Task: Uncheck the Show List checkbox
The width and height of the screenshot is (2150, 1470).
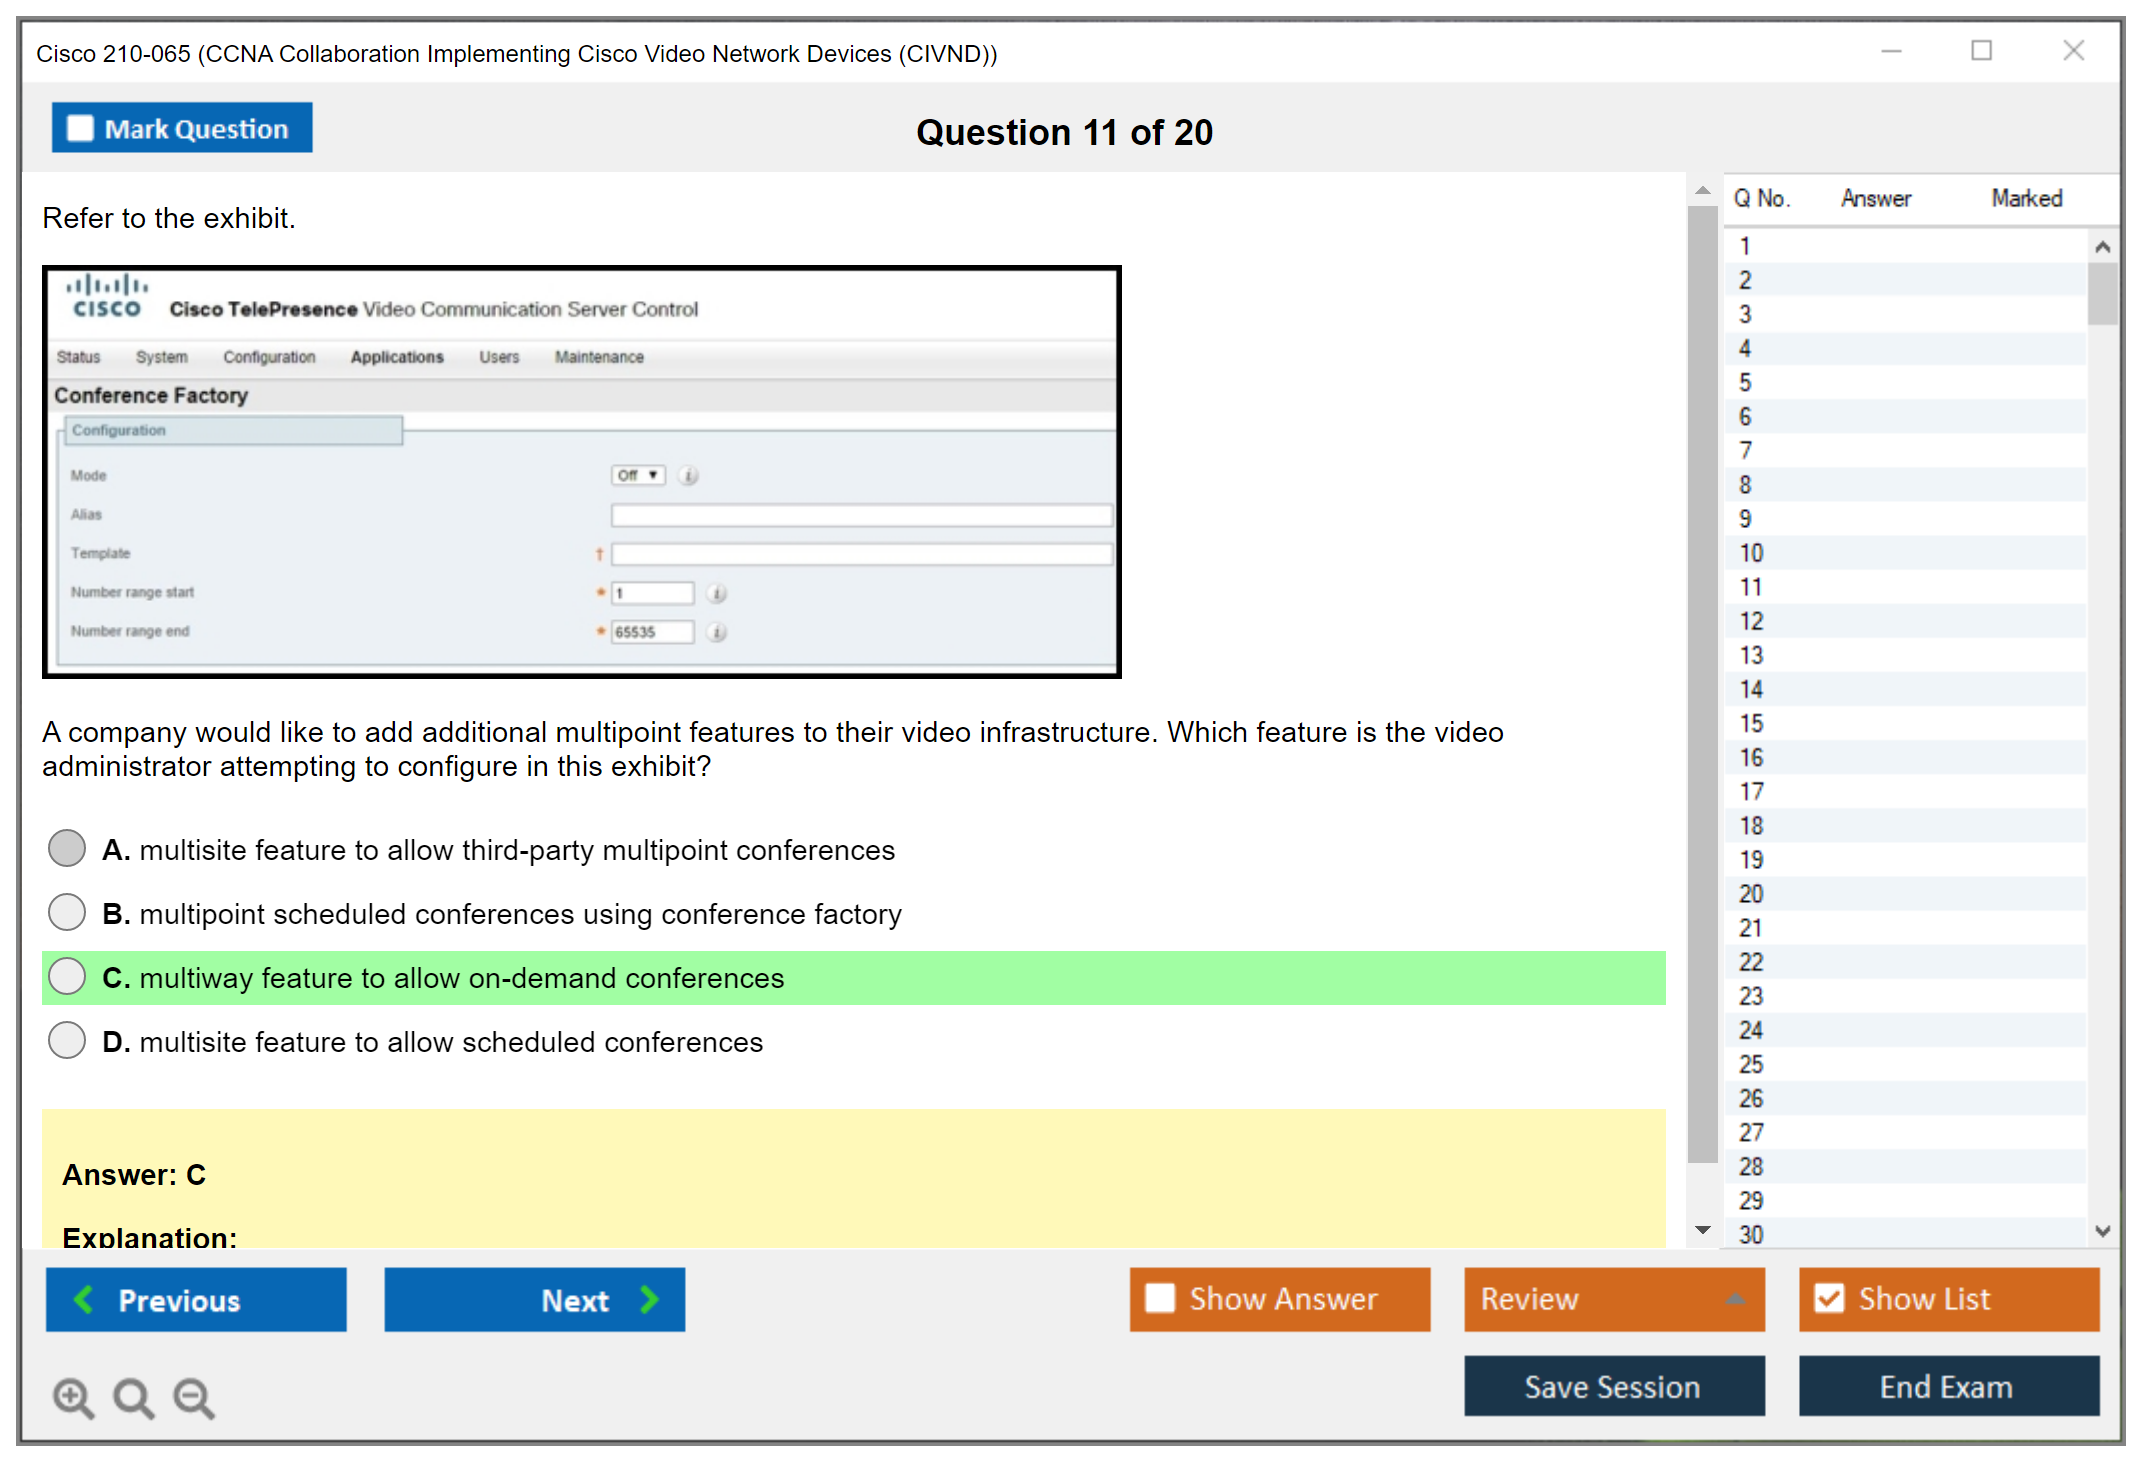Action: coord(1829,1298)
